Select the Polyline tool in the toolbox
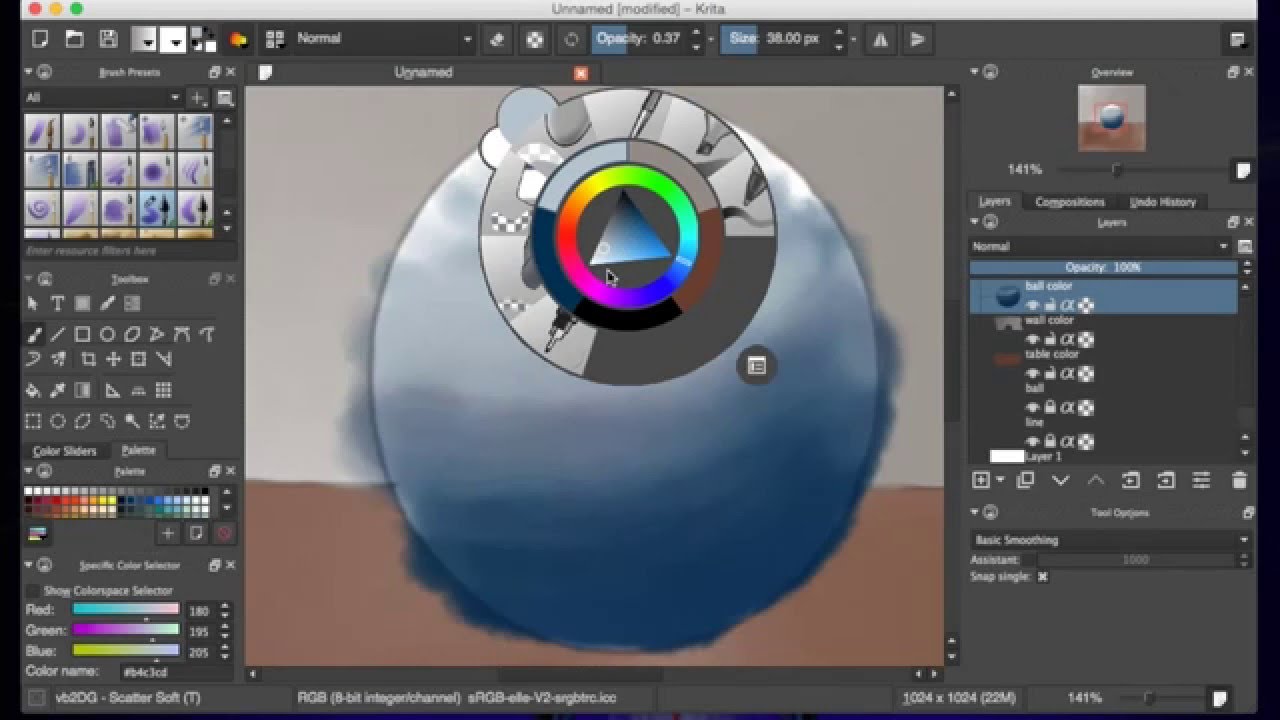1280x720 pixels. [158, 334]
